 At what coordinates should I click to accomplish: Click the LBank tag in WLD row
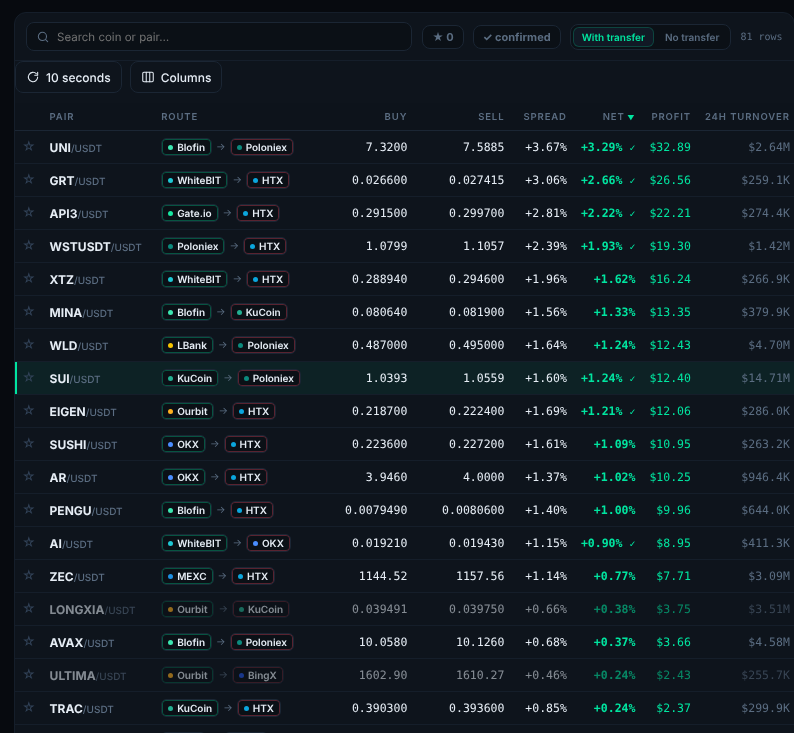tap(187, 345)
